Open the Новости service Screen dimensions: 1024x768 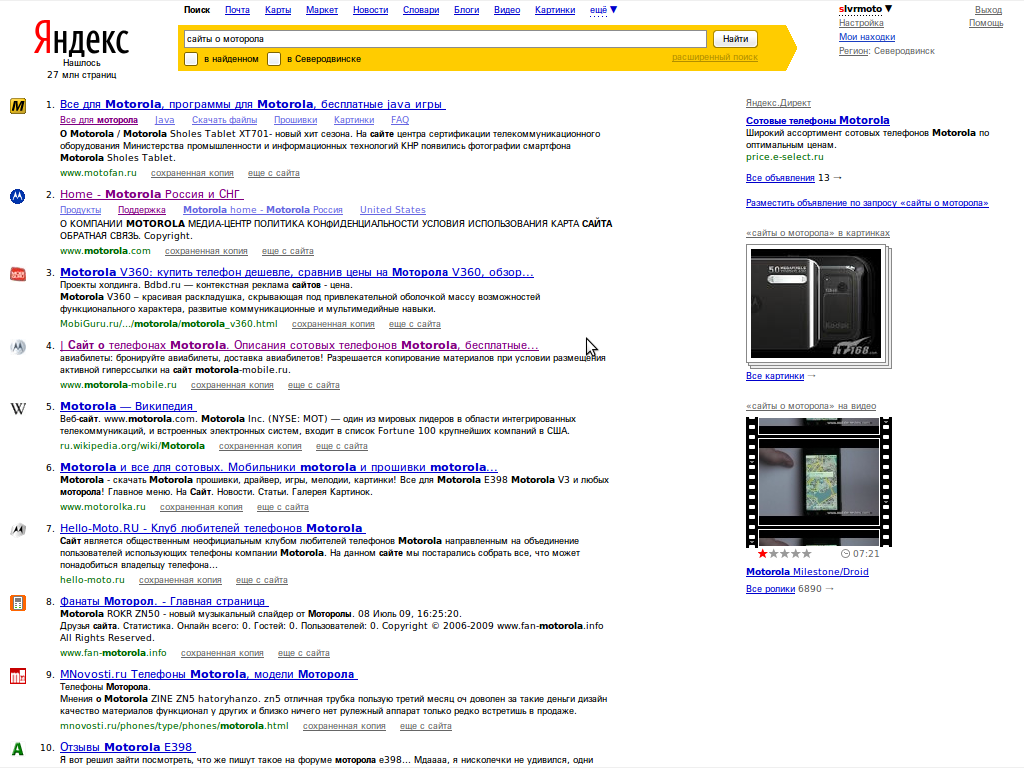[370, 10]
